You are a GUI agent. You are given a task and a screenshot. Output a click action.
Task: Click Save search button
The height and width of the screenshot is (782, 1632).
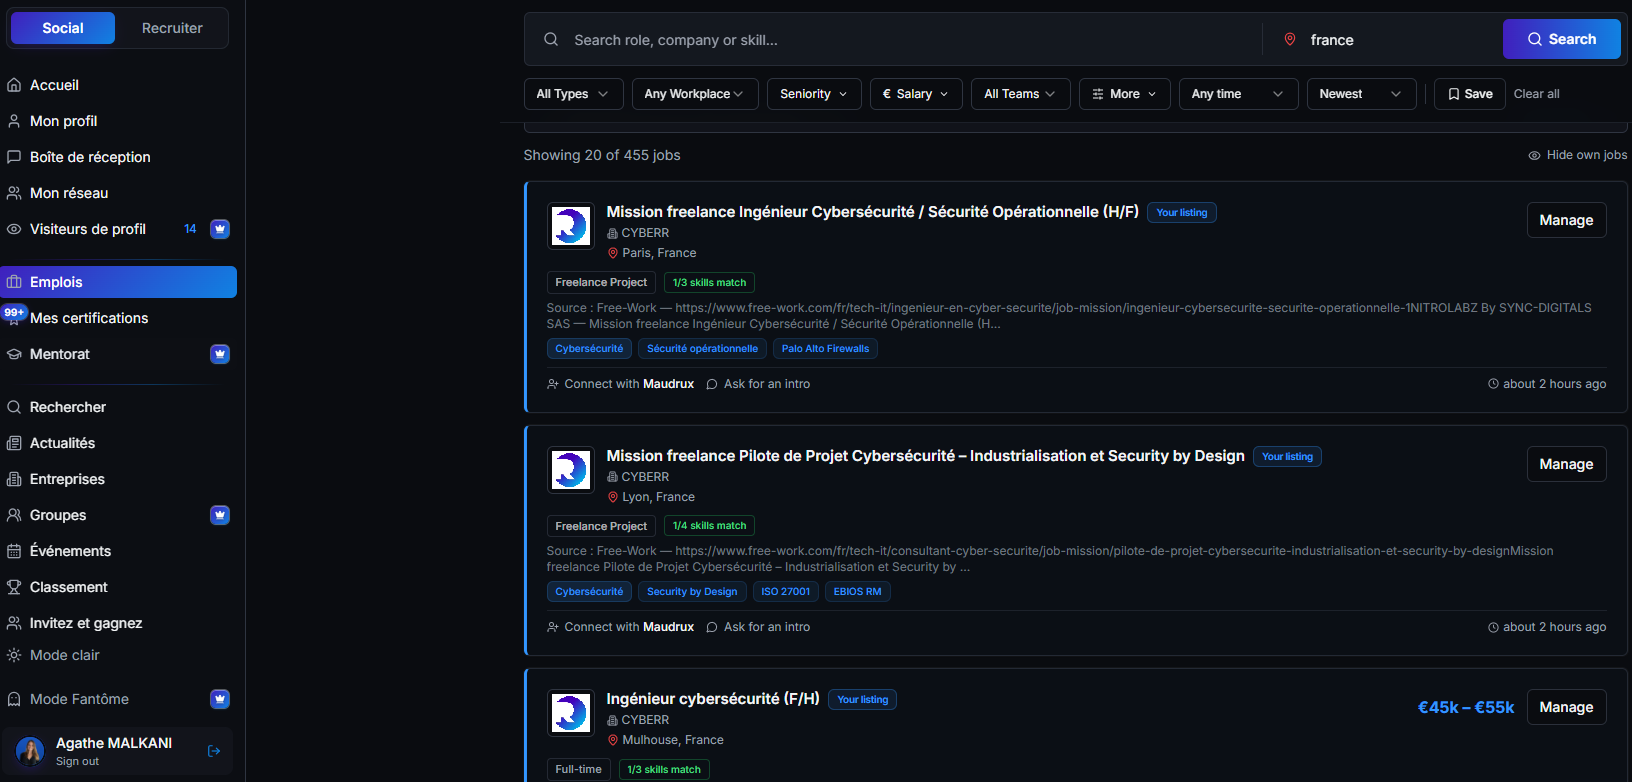[x=1470, y=94]
